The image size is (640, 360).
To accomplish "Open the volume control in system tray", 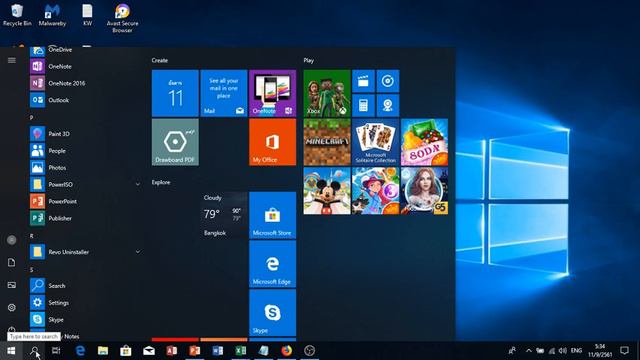I will [x=563, y=351].
